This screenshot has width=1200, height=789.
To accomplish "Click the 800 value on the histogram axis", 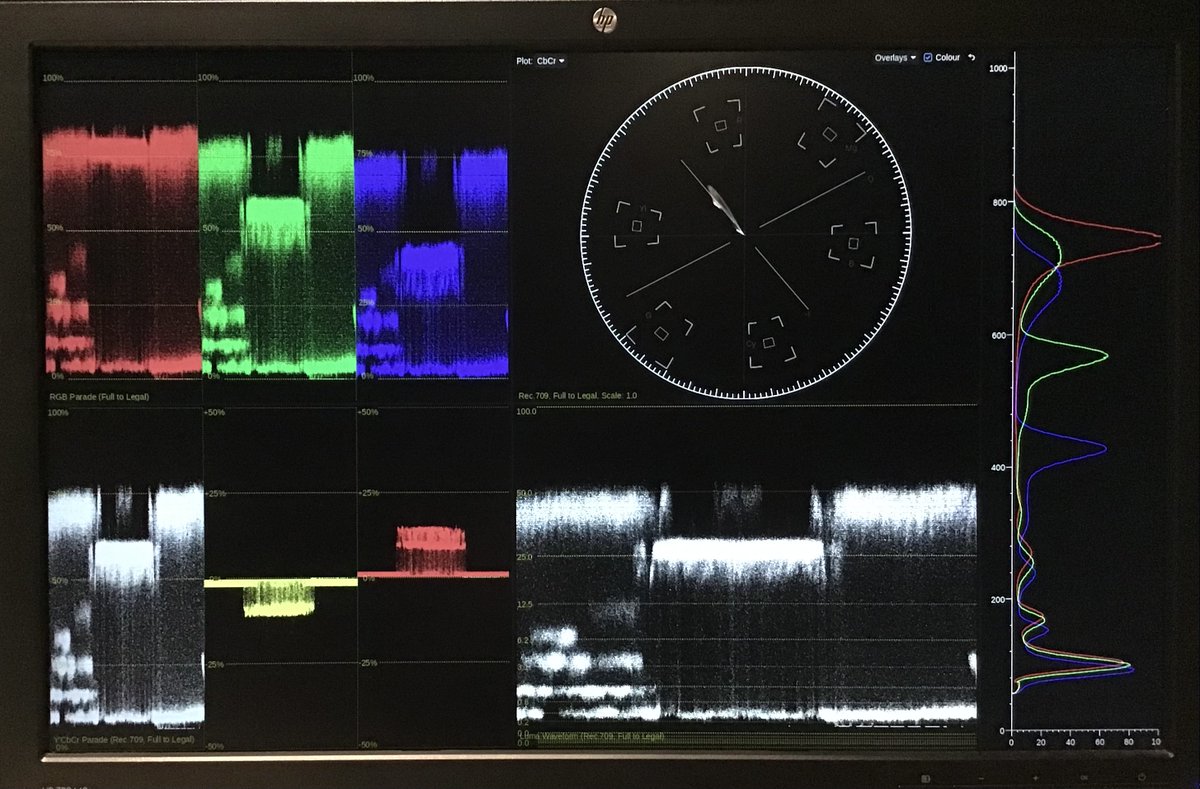I will coord(1000,203).
